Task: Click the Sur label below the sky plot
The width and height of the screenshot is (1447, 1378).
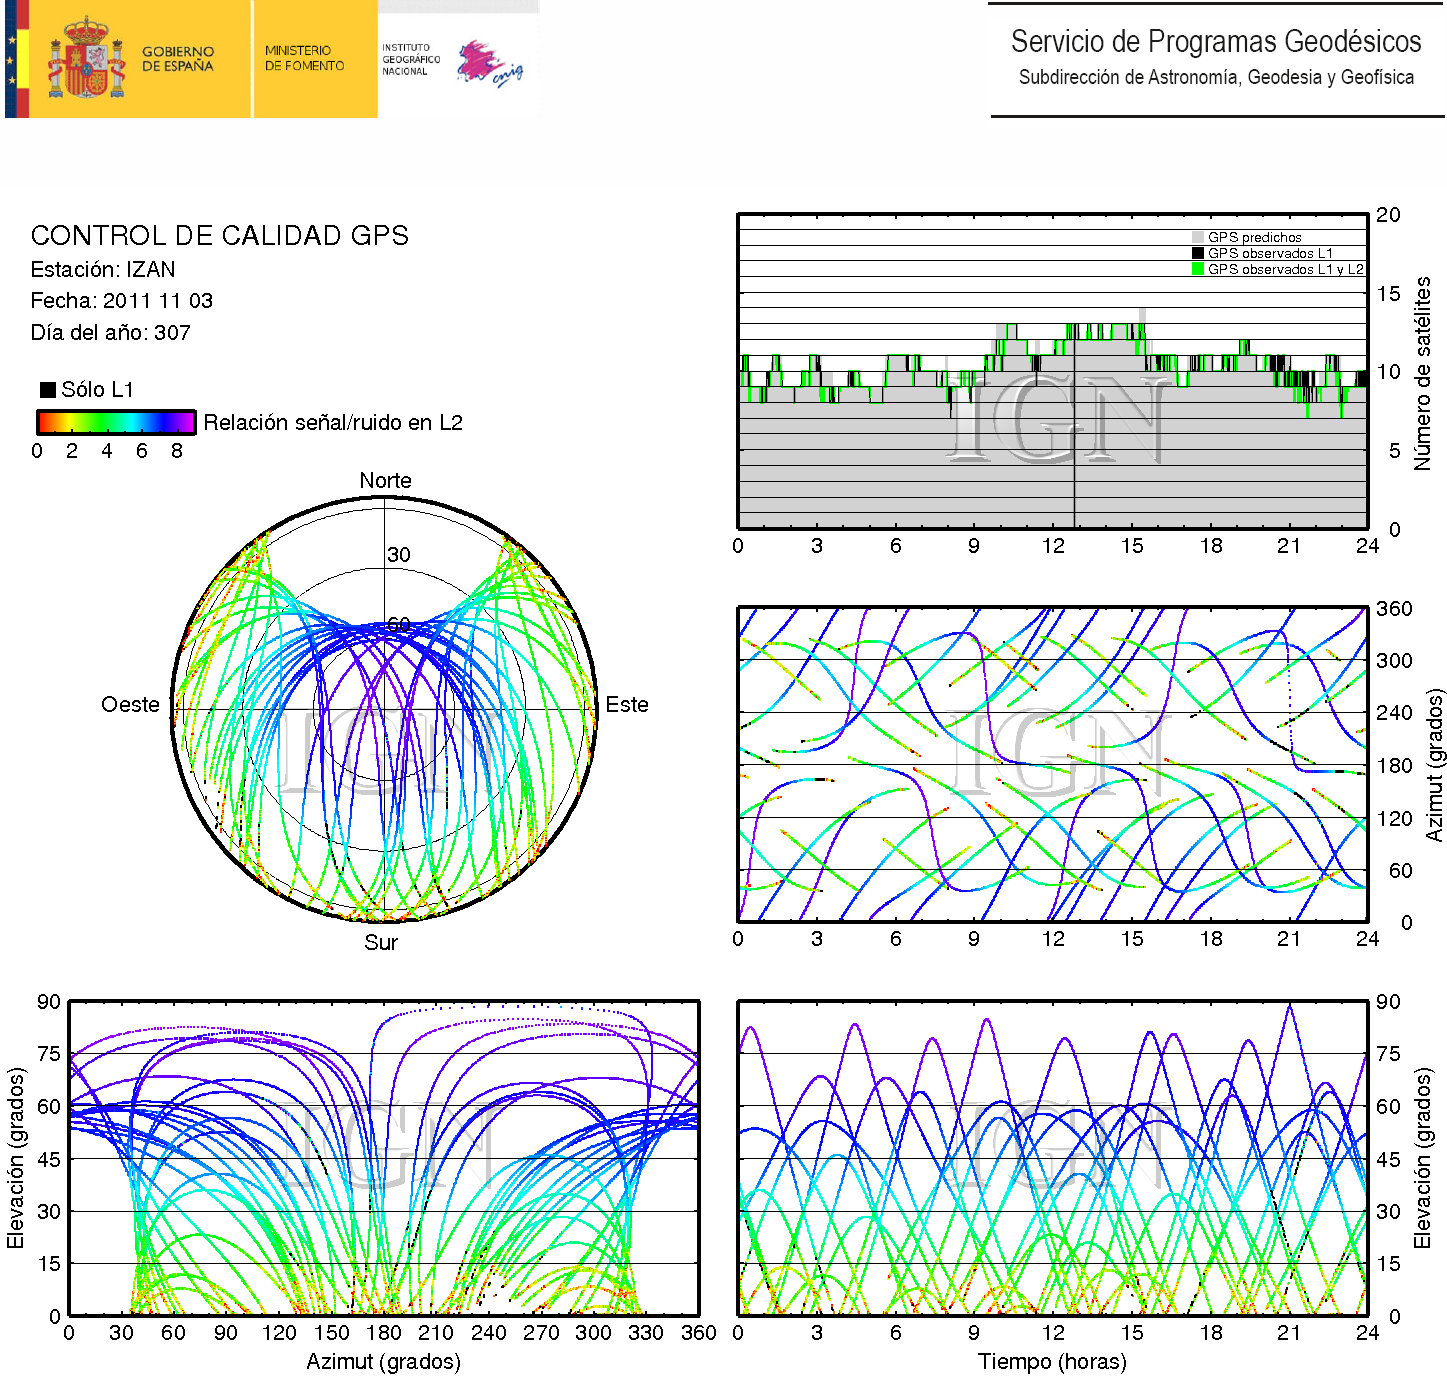Action: click(x=380, y=942)
